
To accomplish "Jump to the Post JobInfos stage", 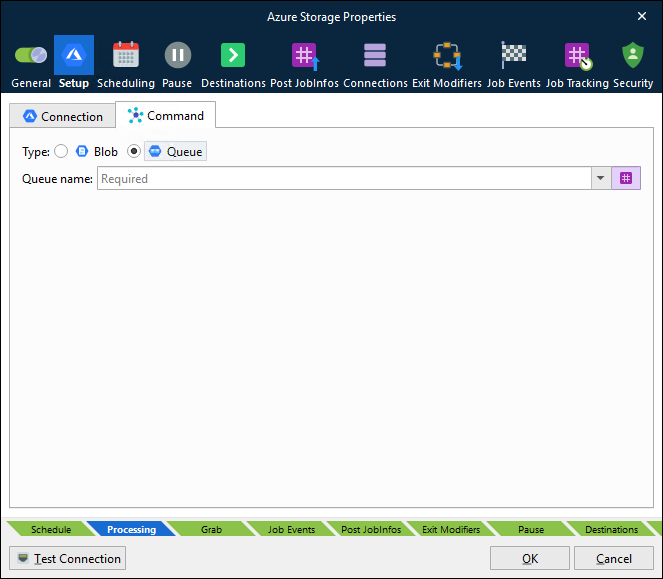I will (x=371, y=529).
